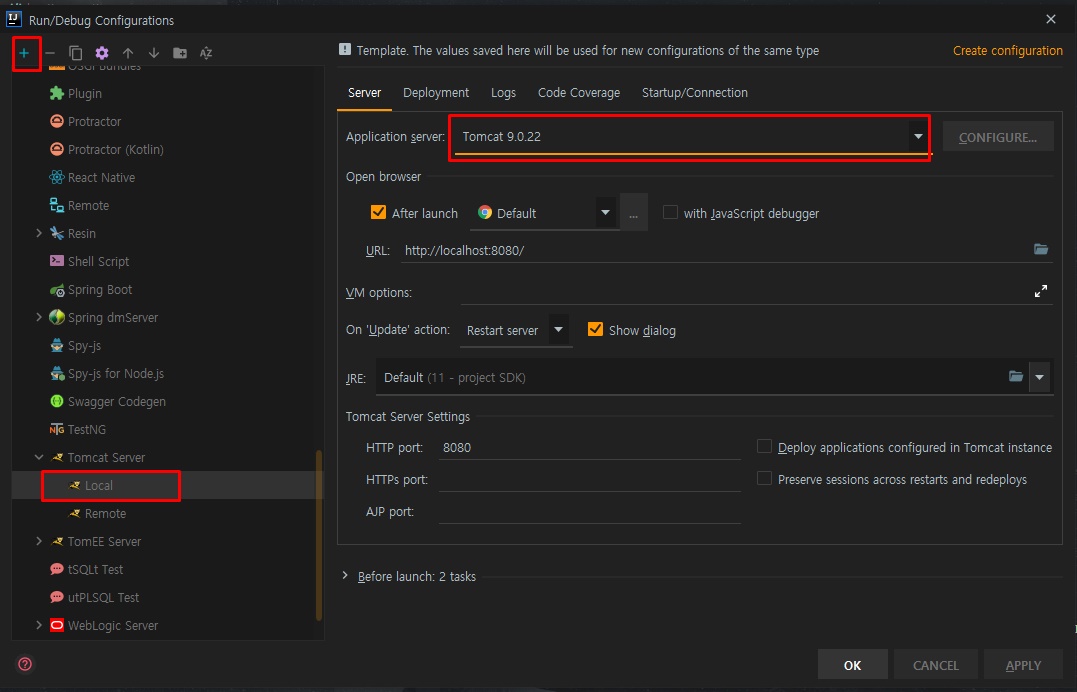The height and width of the screenshot is (692, 1077).
Task: Move configuration up with arrow icon
Action: tap(128, 53)
